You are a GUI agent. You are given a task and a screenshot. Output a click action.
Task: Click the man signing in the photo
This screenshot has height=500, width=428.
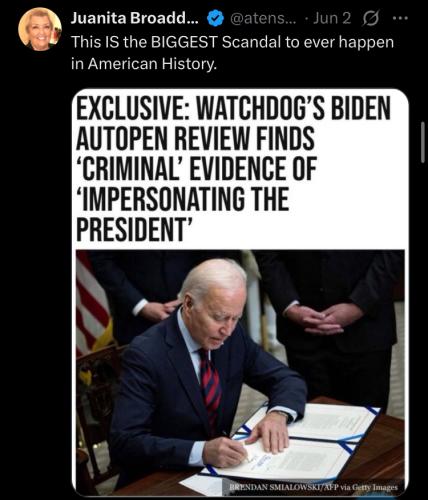pos(207,367)
